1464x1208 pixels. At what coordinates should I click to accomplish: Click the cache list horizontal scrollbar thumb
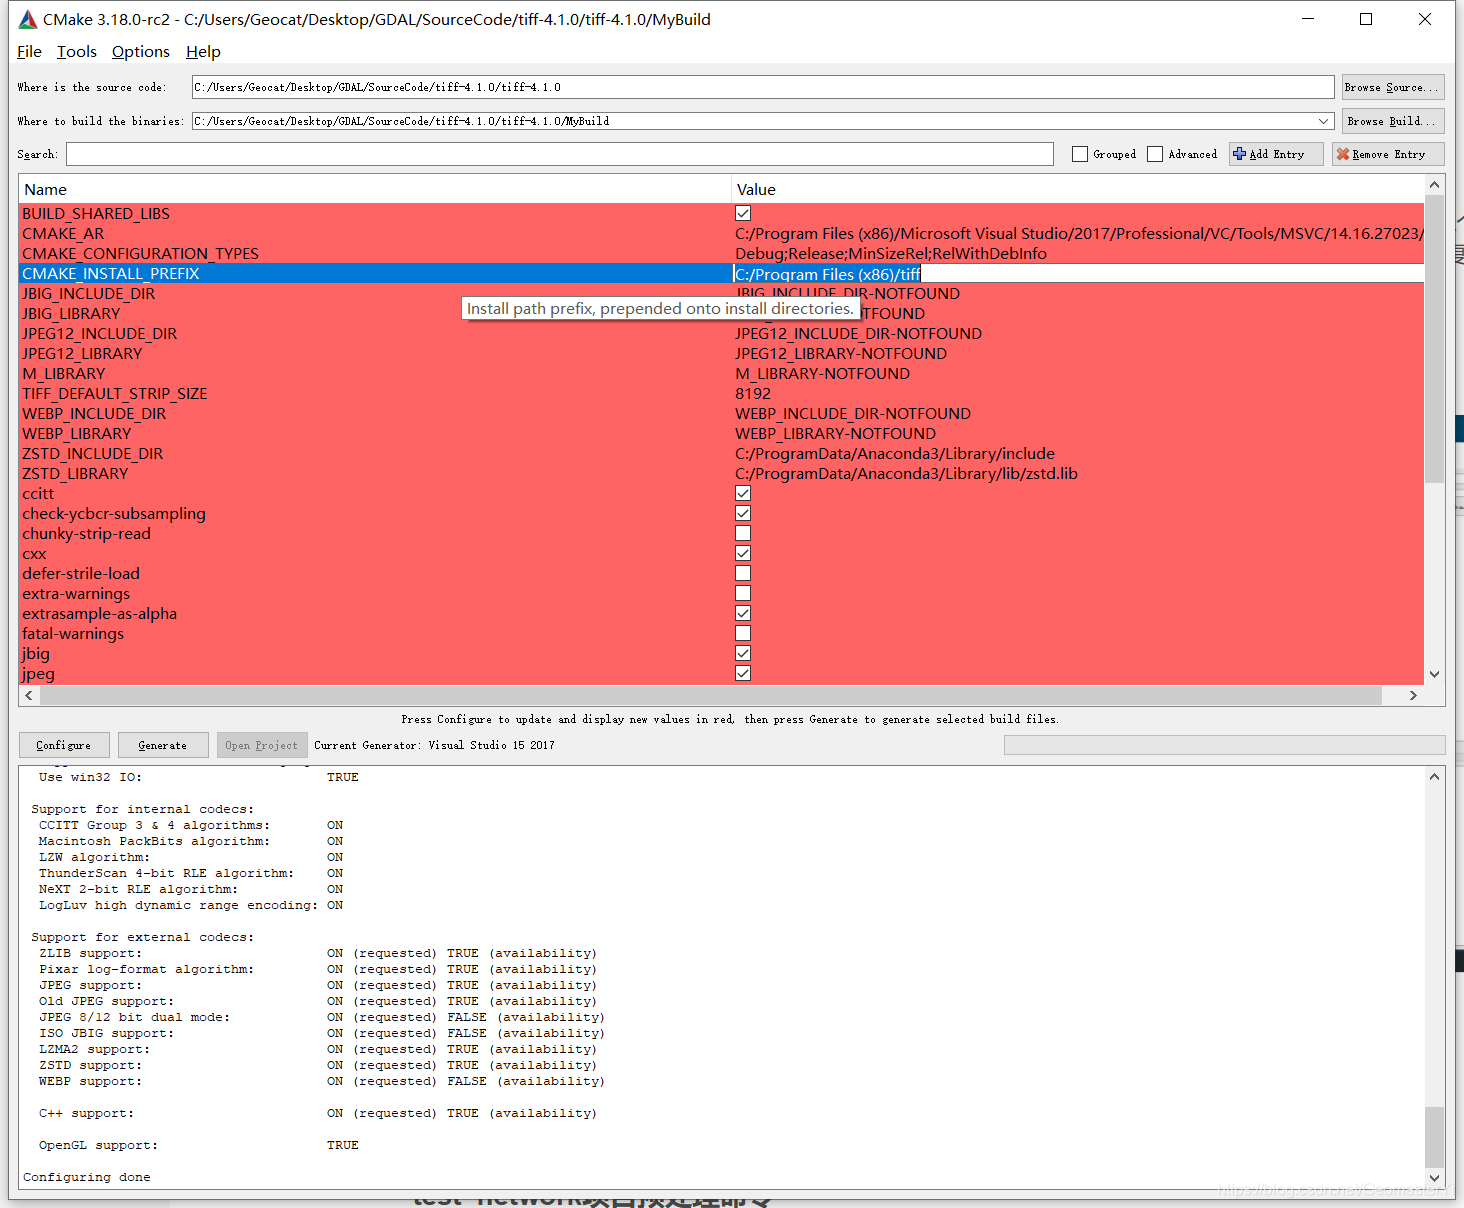(x=710, y=695)
